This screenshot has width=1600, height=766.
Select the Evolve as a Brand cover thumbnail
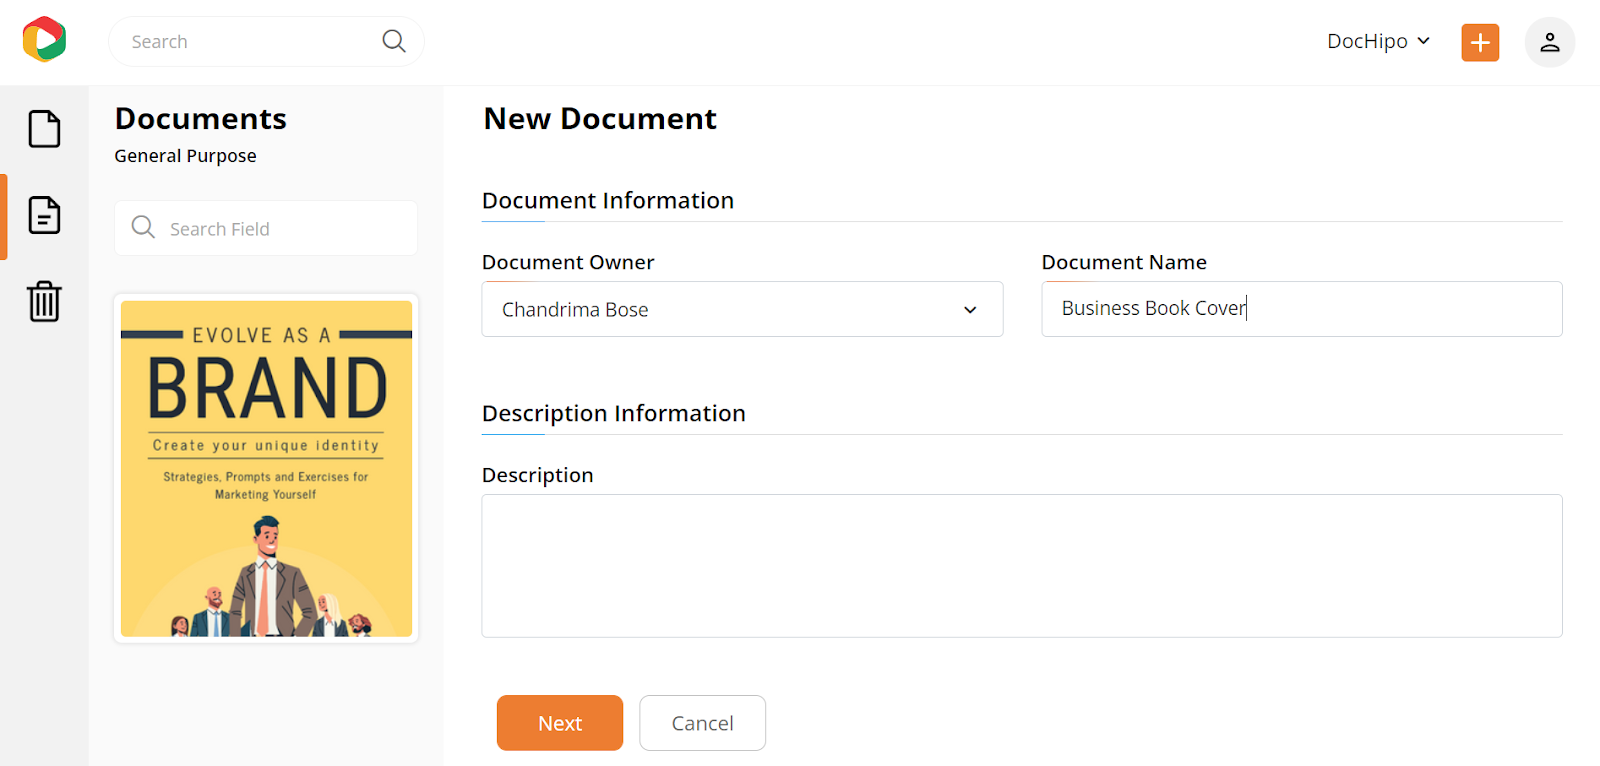(x=266, y=468)
